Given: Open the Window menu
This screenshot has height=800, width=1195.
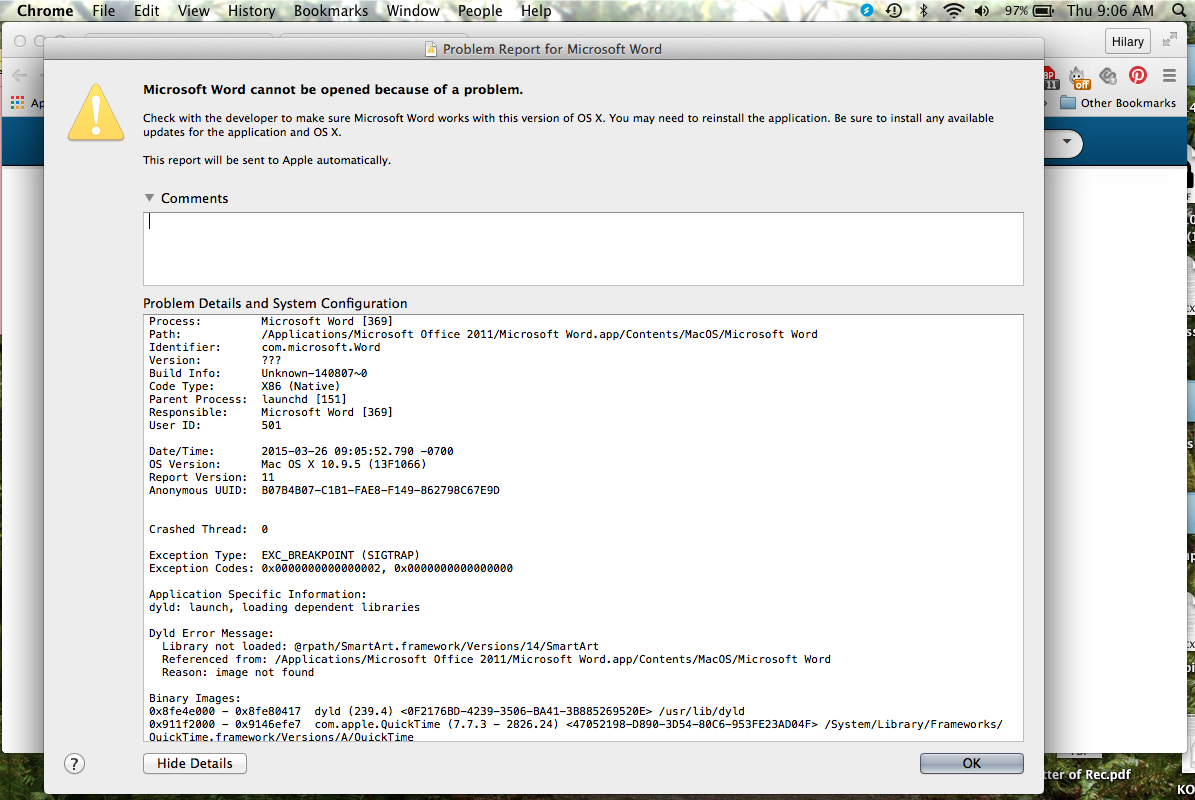Looking at the screenshot, I should (x=413, y=11).
